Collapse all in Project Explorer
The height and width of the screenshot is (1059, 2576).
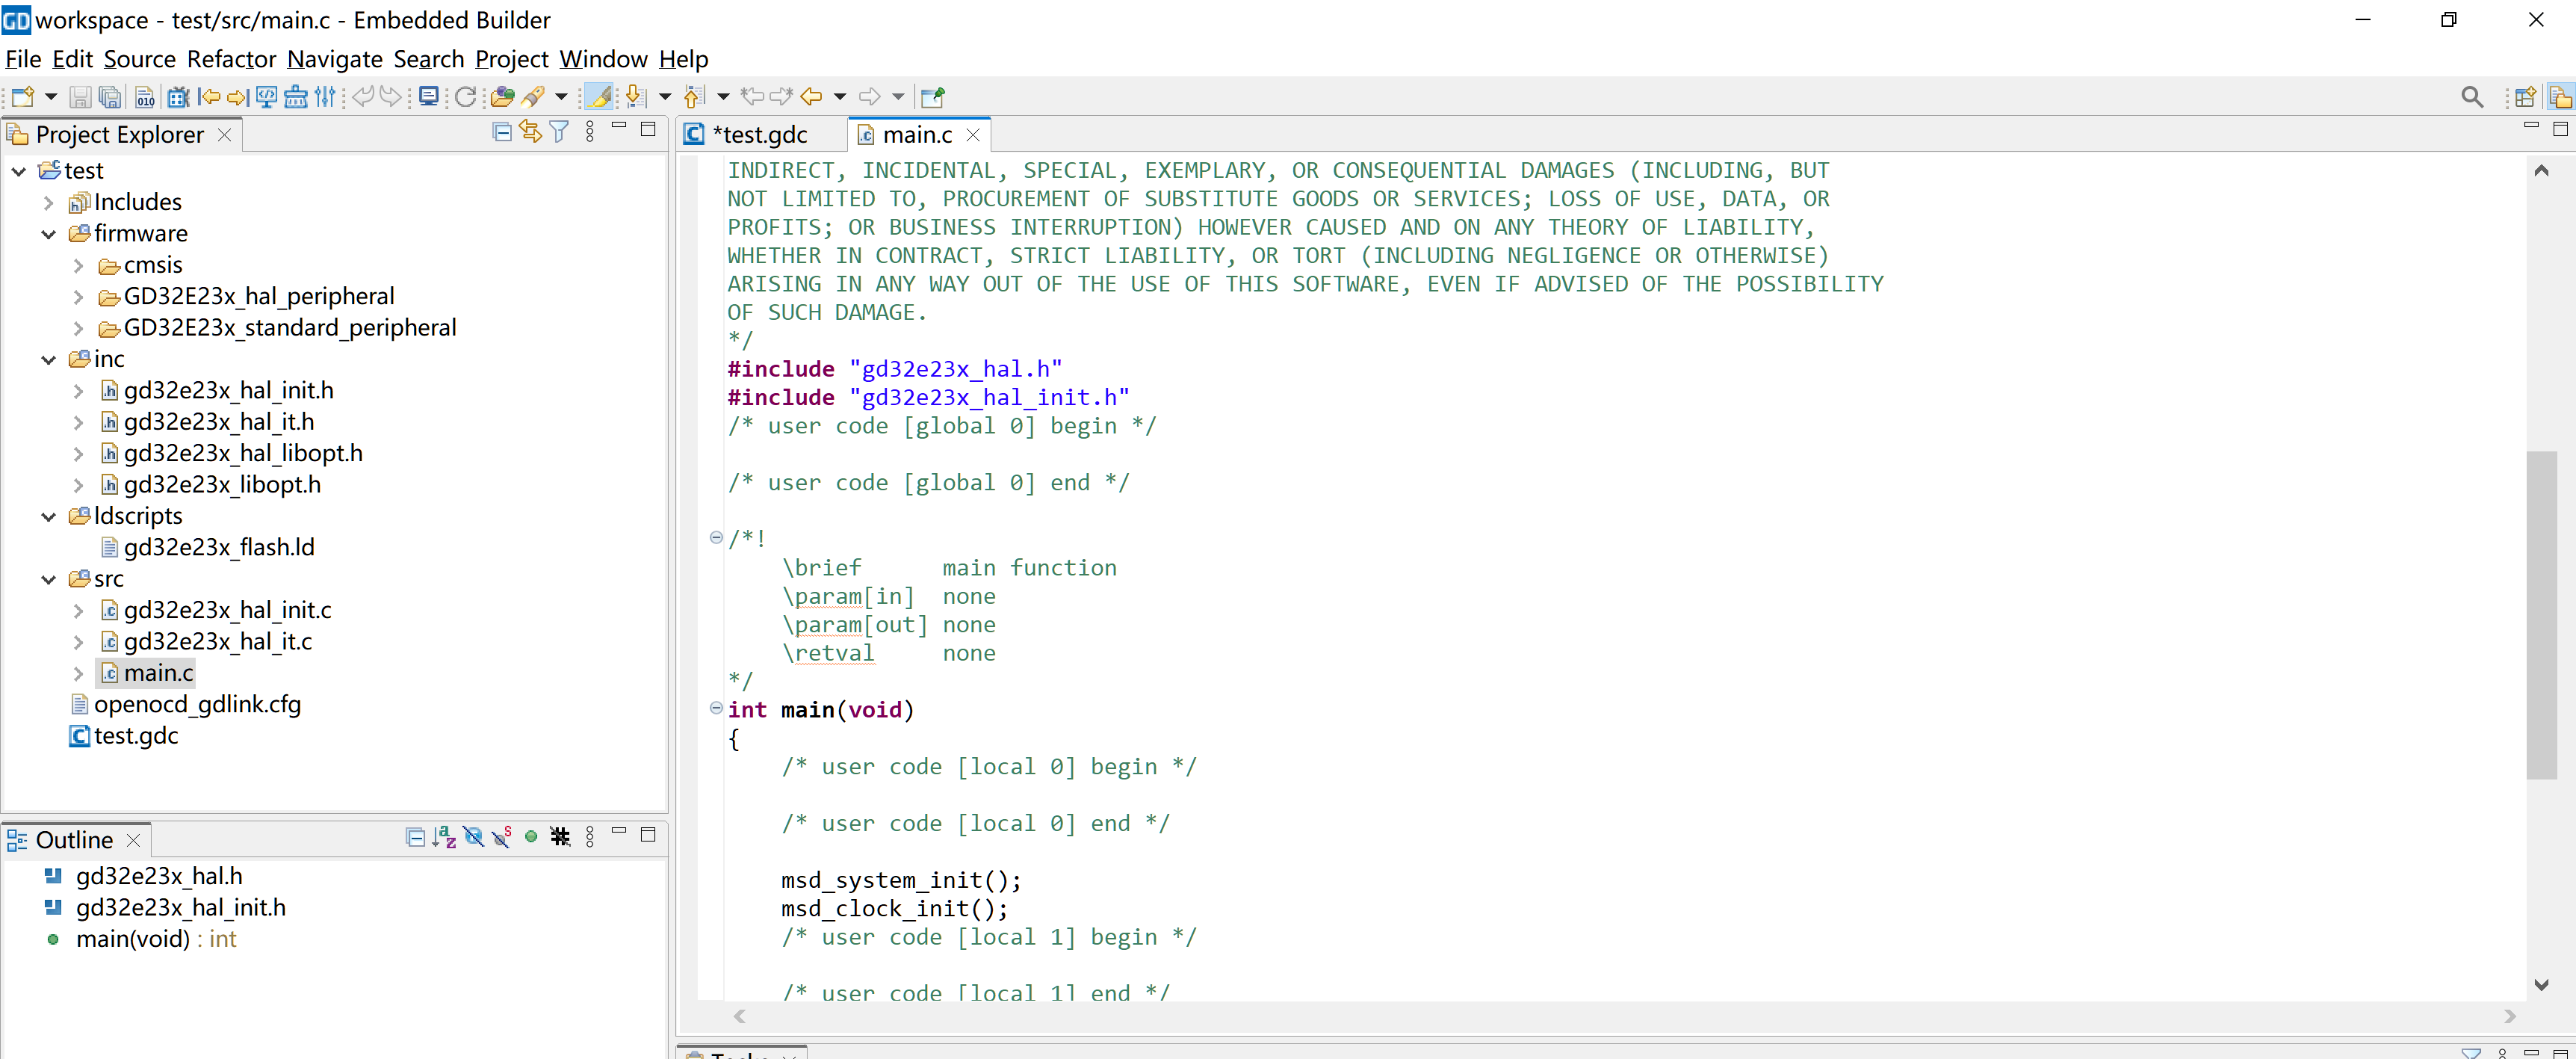click(x=502, y=132)
